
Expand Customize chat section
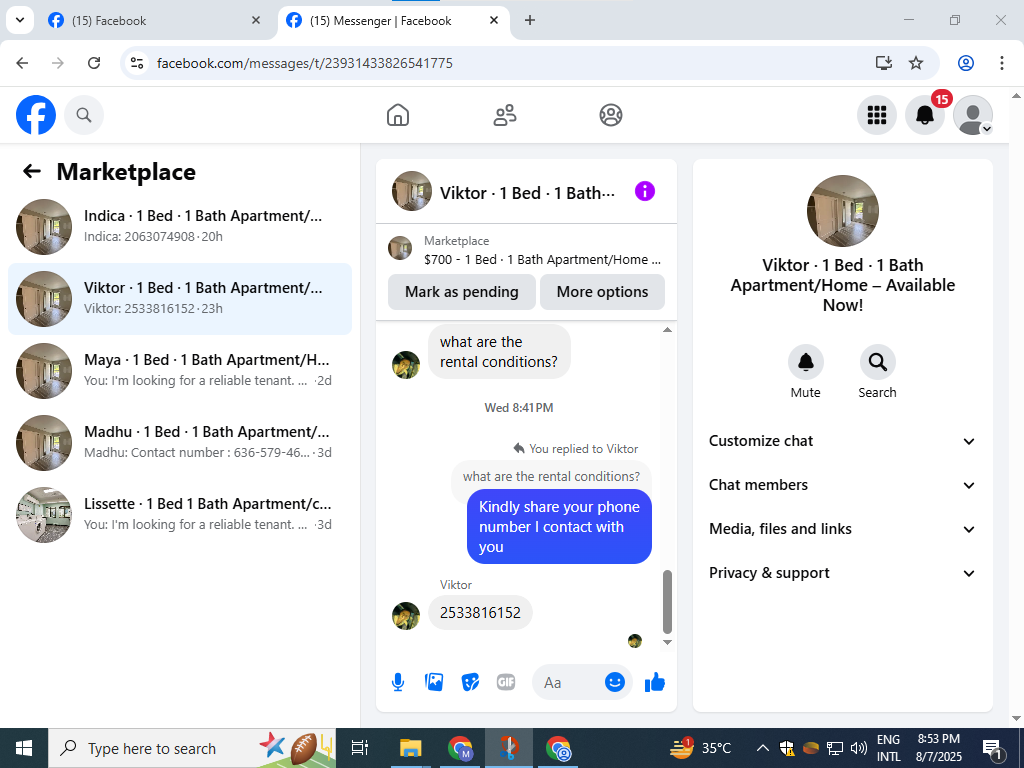pos(842,441)
